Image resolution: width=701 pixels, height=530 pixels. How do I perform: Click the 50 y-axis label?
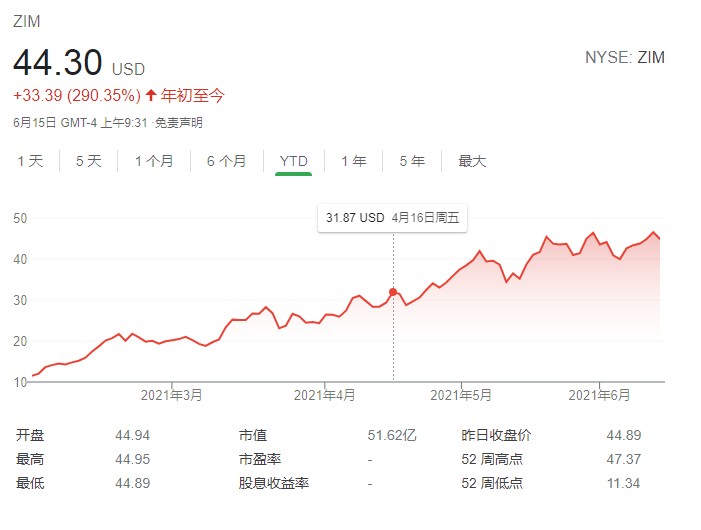tap(20, 219)
